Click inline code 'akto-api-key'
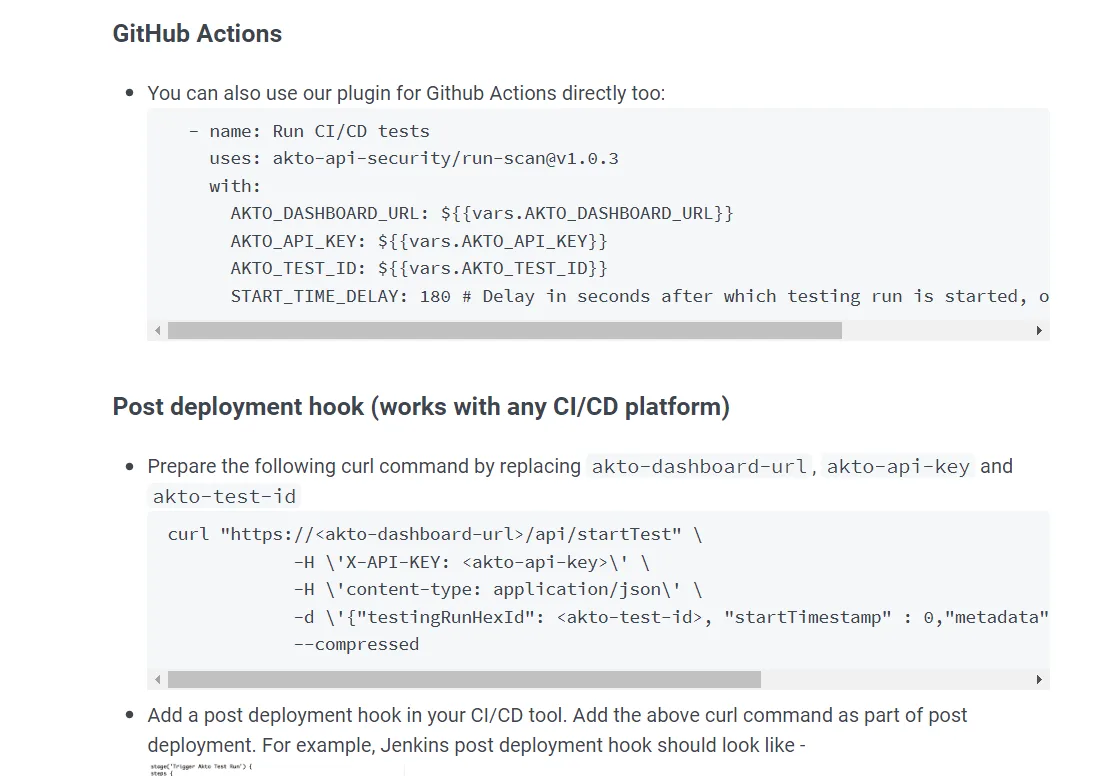The height and width of the screenshot is (776, 1109). [x=898, y=467]
